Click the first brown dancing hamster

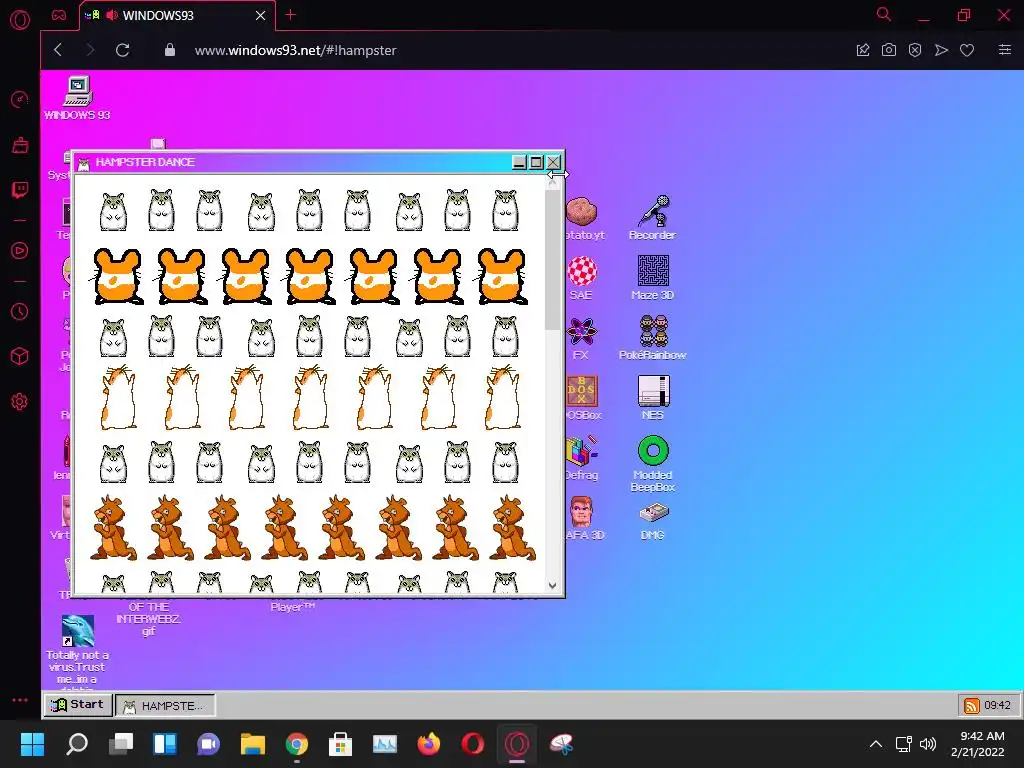(114, 528)
